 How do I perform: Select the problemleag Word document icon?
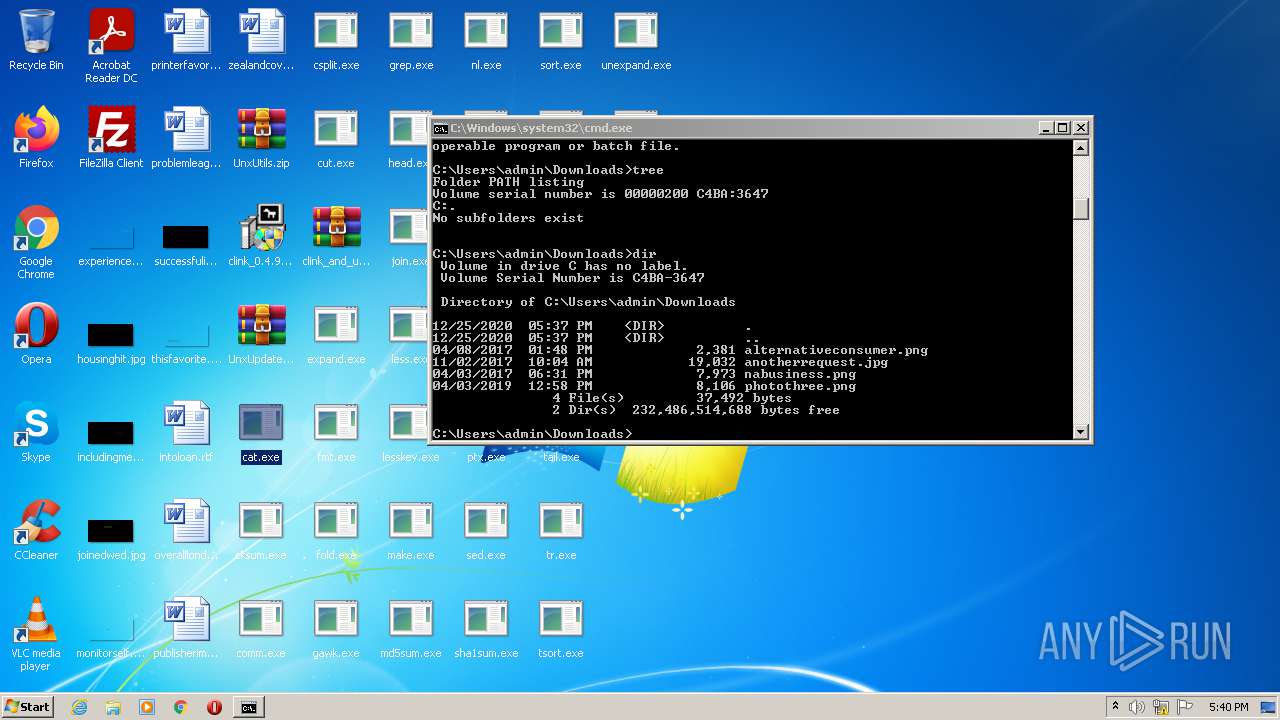click(x=186, y=138)
